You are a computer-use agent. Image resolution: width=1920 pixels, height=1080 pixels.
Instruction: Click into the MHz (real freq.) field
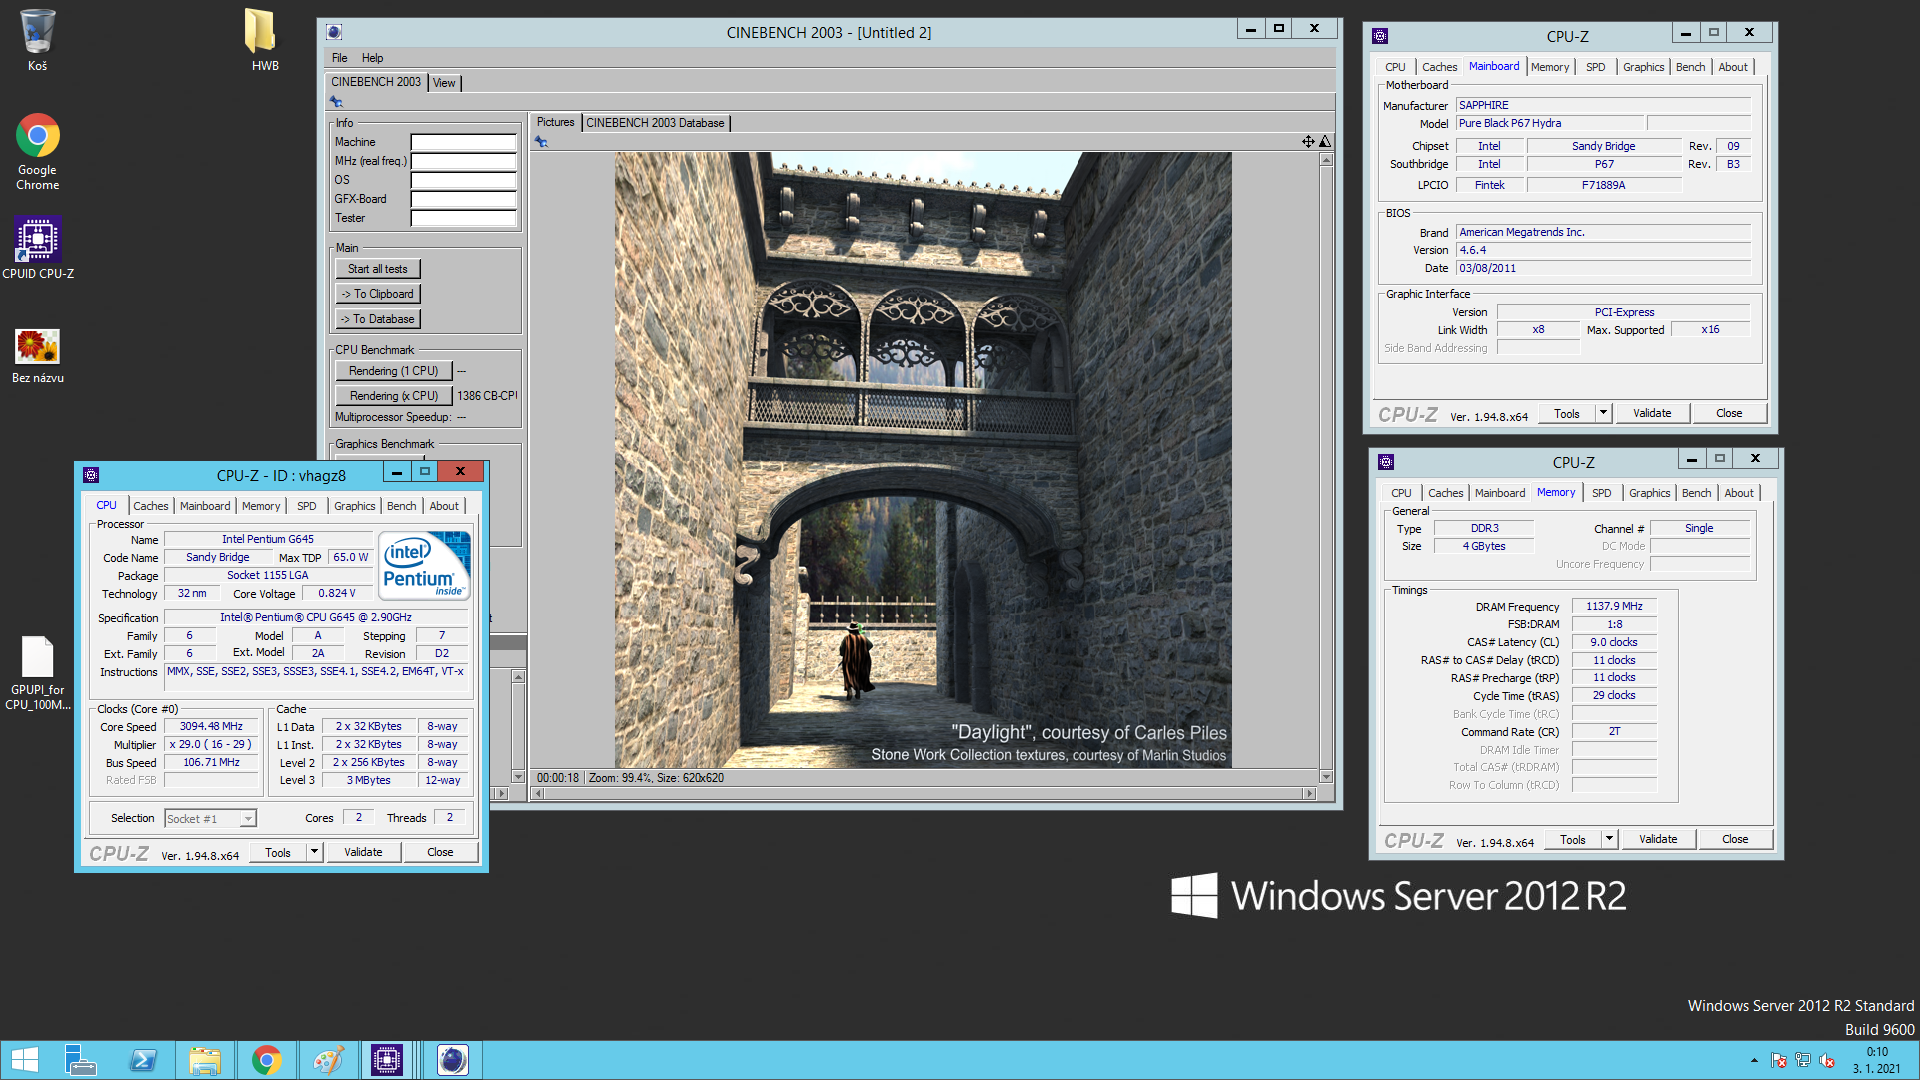click(464, 161)
